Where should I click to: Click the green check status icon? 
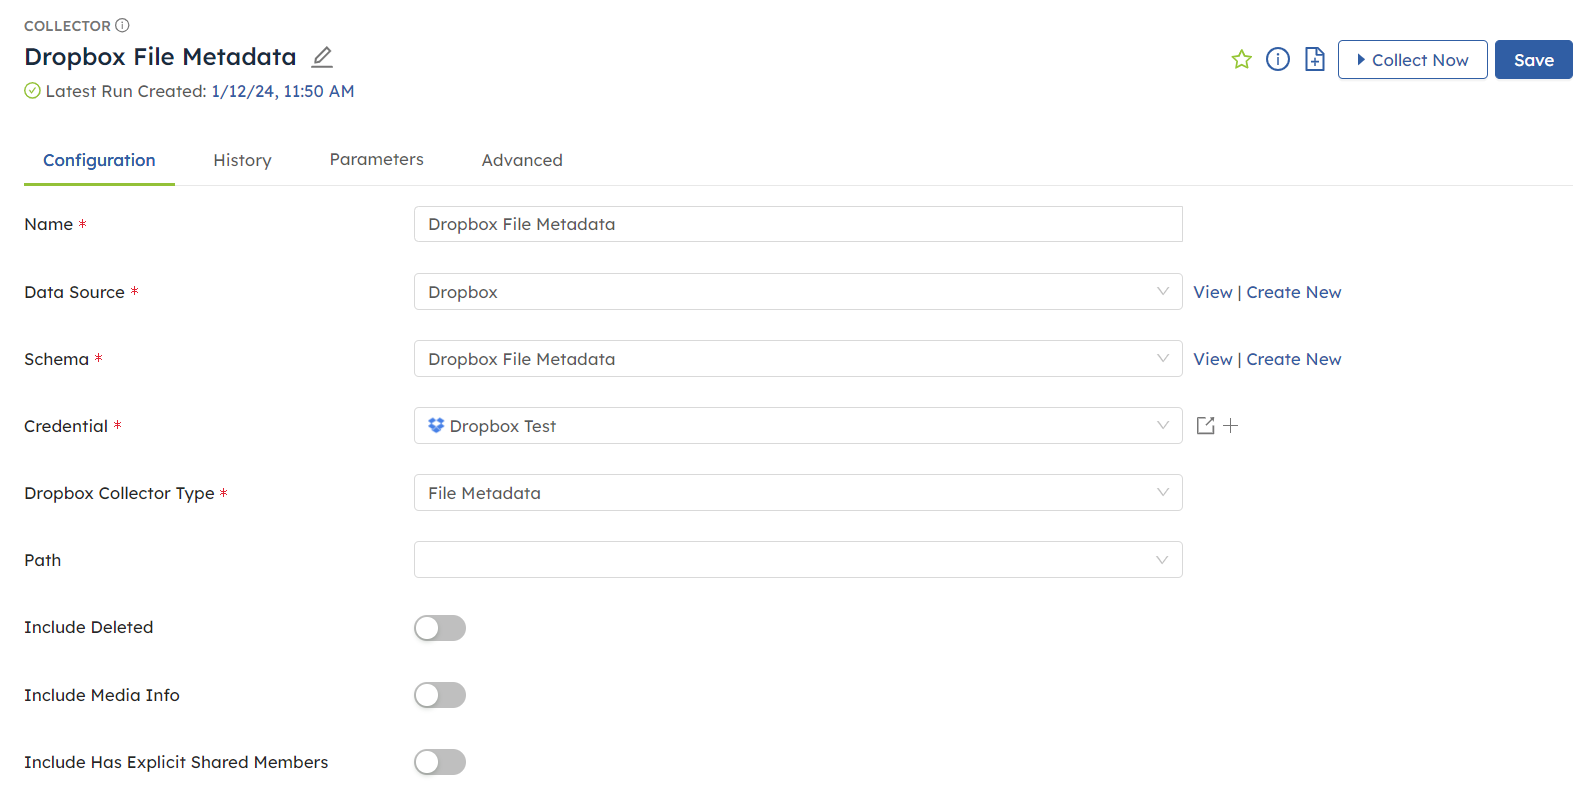coord(32,91)
